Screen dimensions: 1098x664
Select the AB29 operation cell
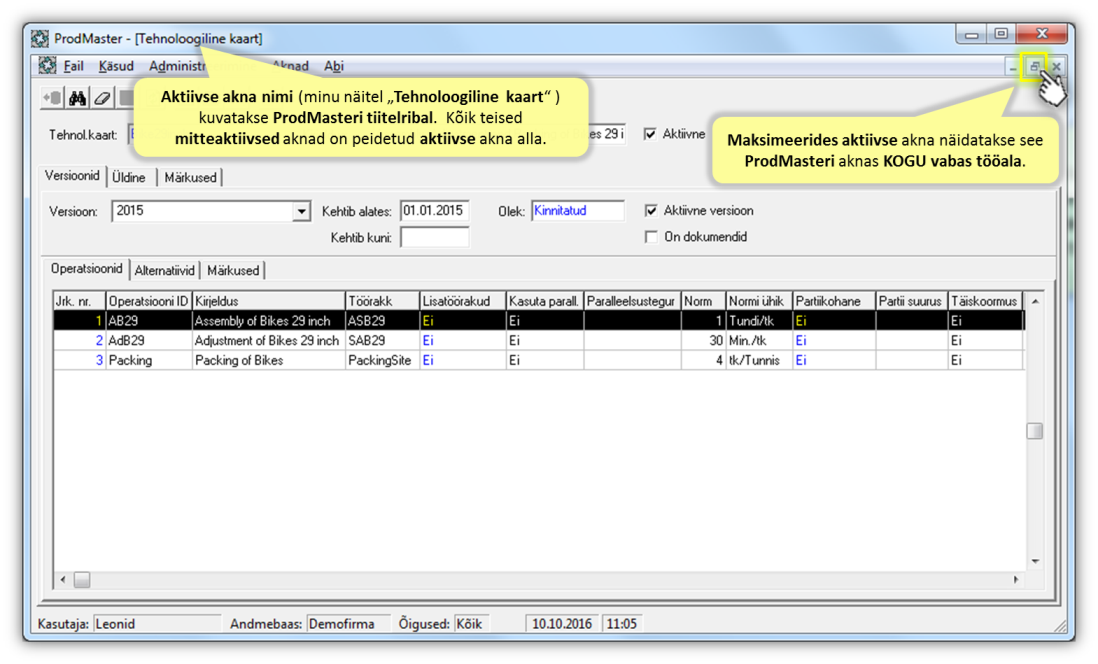coord(148,321)
